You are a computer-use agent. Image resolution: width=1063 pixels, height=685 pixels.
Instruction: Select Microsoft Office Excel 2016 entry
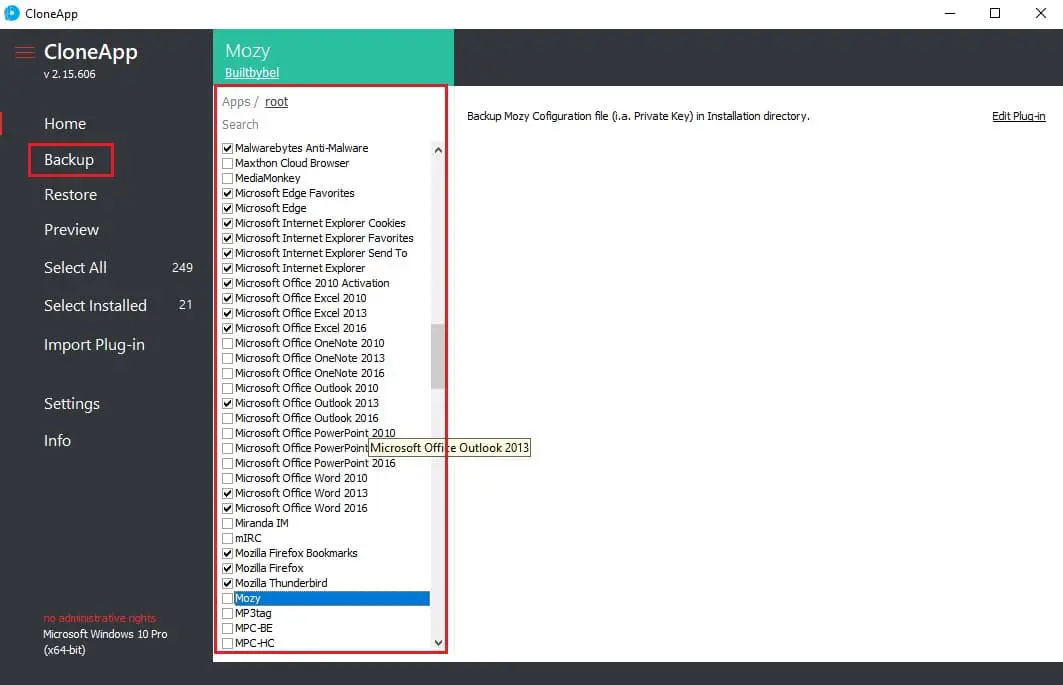tap(300, 328)
